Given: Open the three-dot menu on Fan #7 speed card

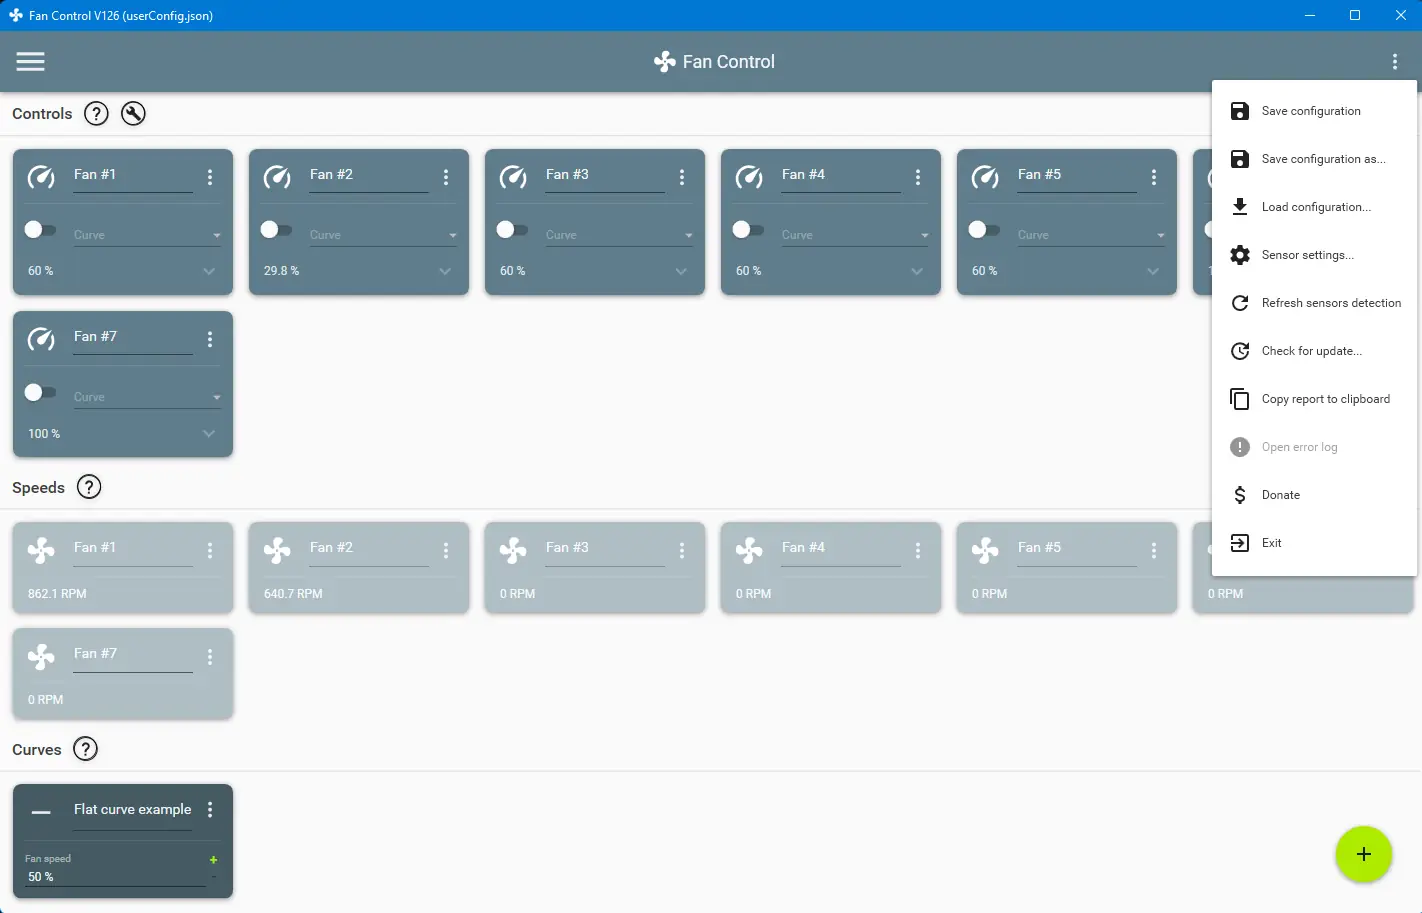Looking at the screenshot, I should tap(210, 656).
